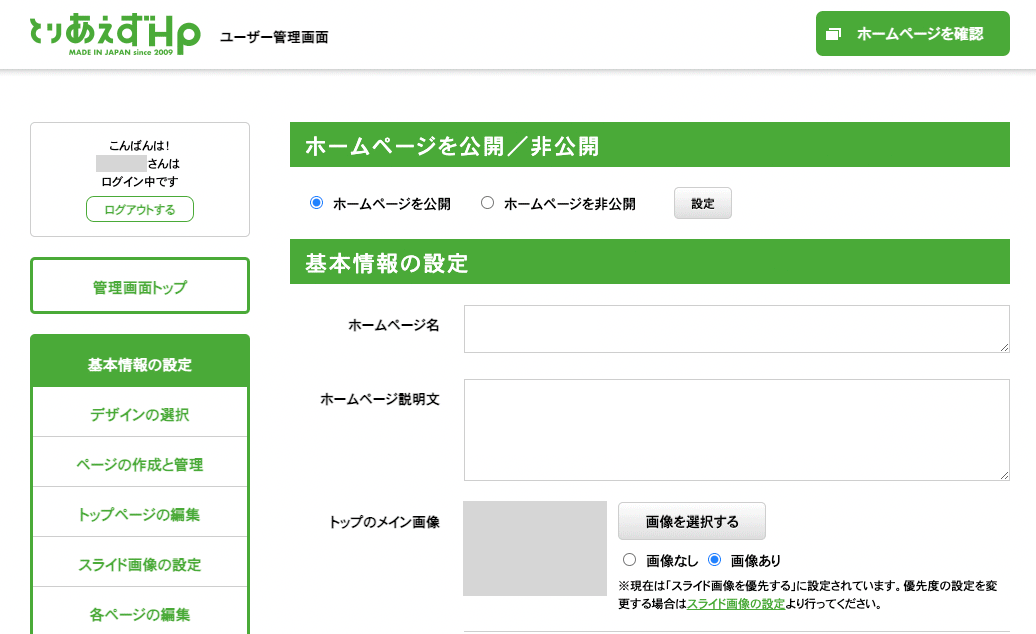The image size is (1036, 634).
Task: Select the 画像なし radio button
Action: [630, 560]
